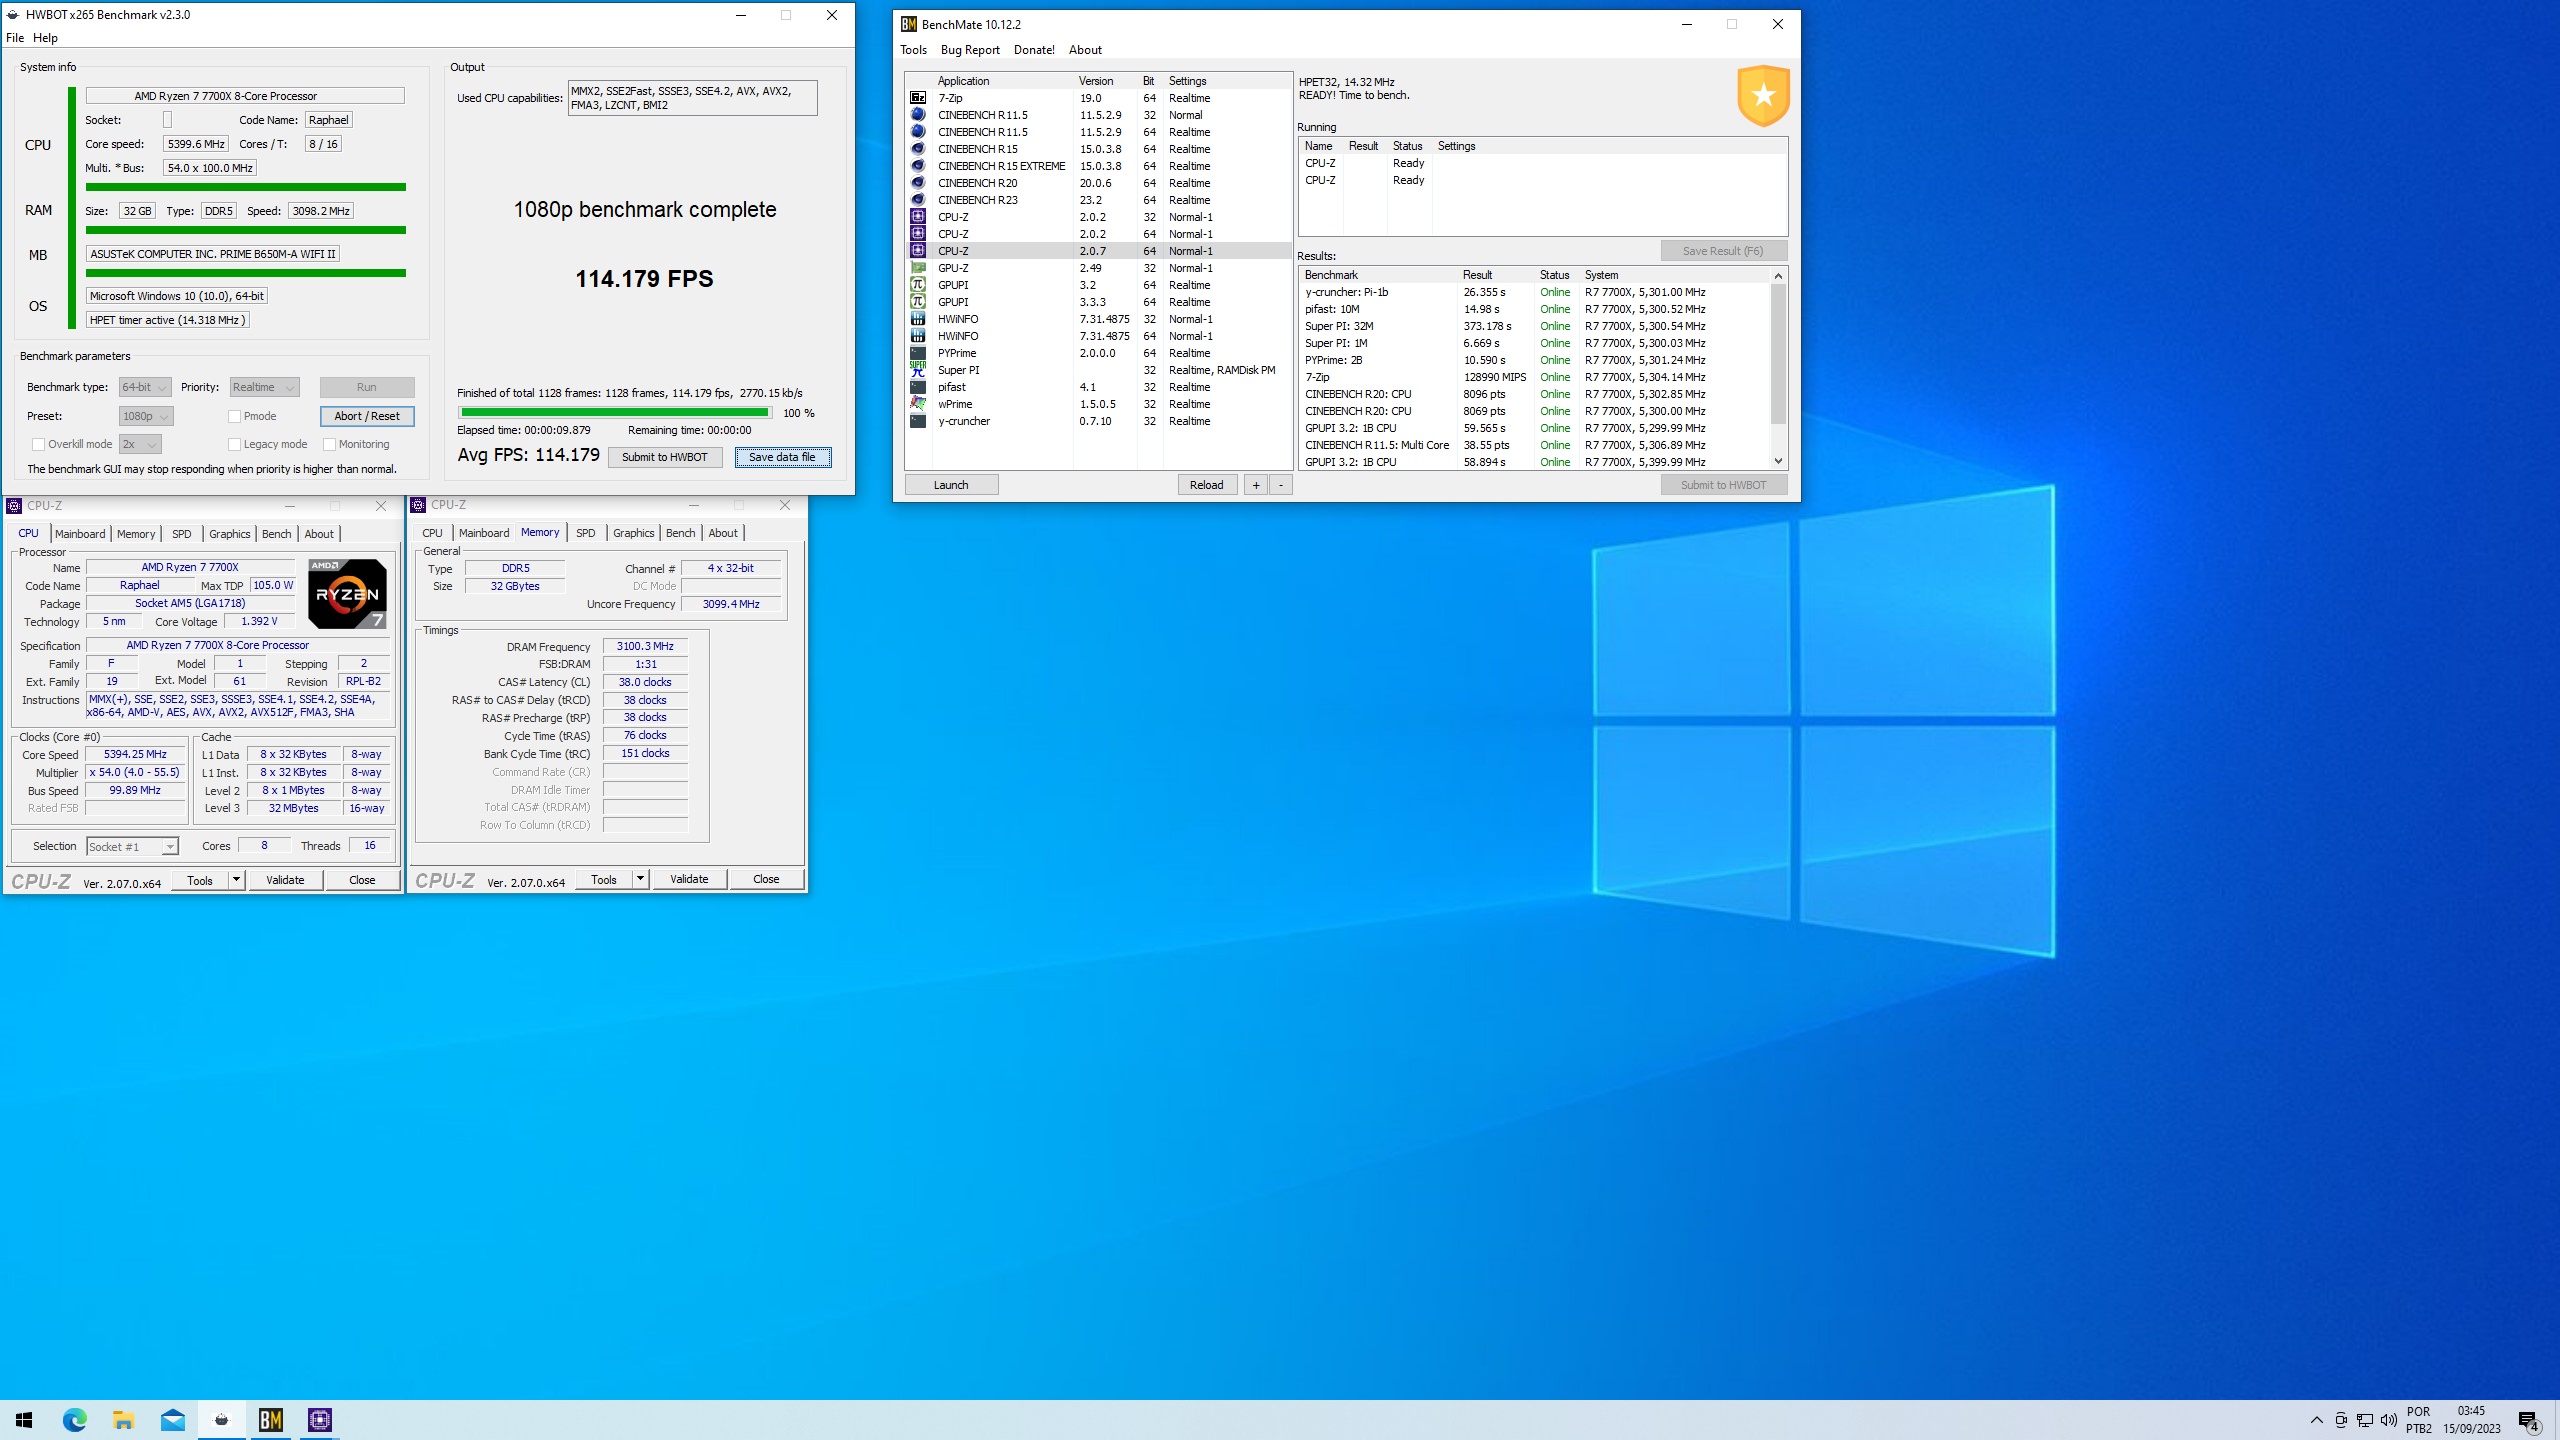Viewport: 2560px width, 1440px height.
Task: Click the pifast application icon
Action: click(917, 387)
